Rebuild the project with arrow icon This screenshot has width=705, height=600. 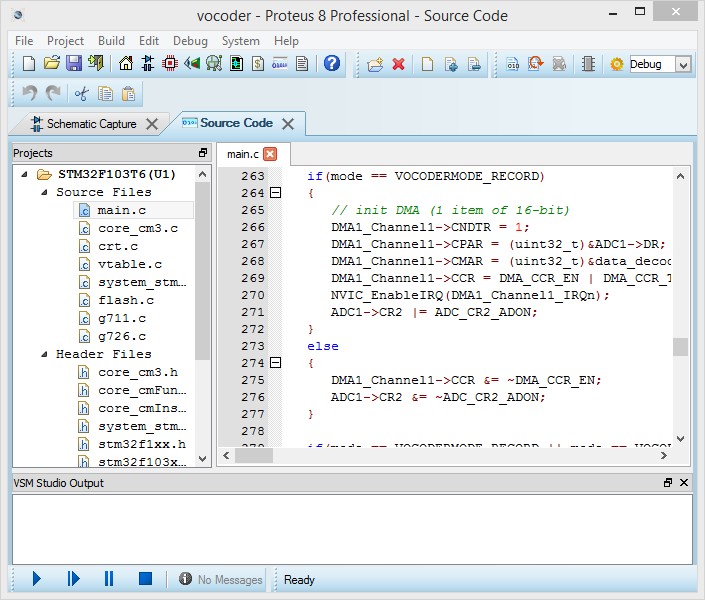tap(535, 63)
